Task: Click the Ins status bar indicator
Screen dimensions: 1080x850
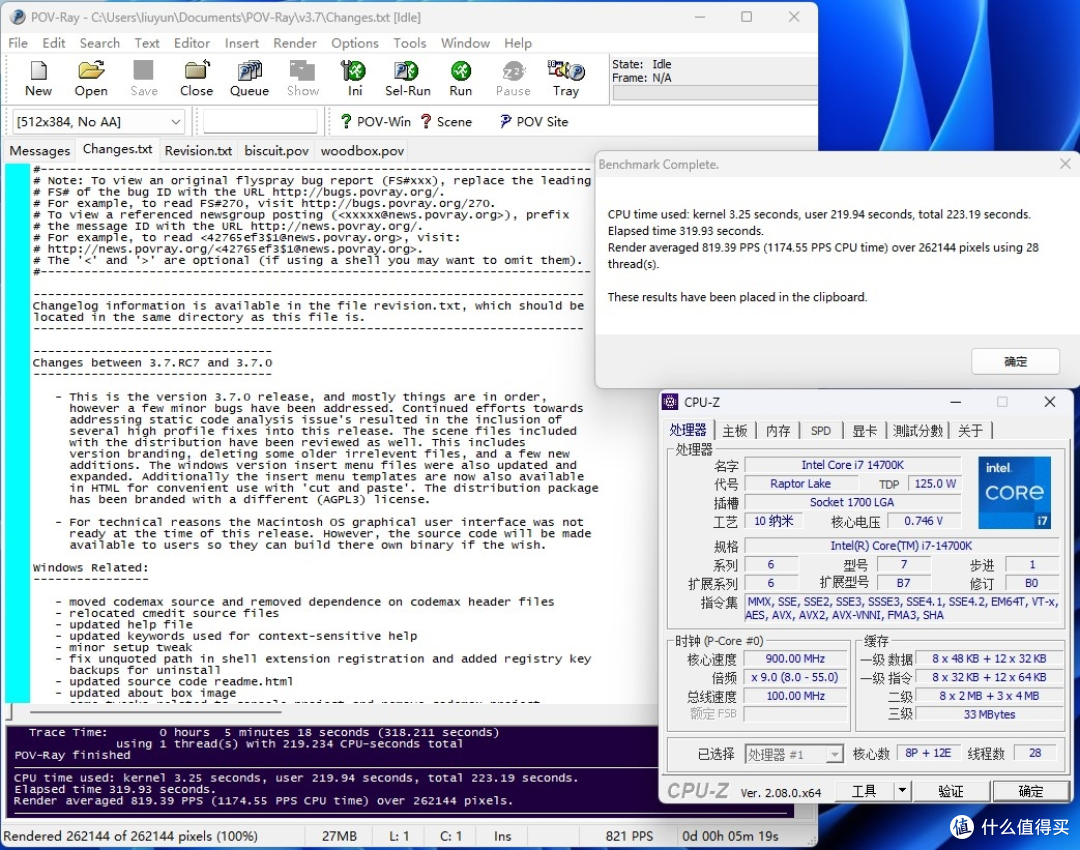Action: click(502, 836)
